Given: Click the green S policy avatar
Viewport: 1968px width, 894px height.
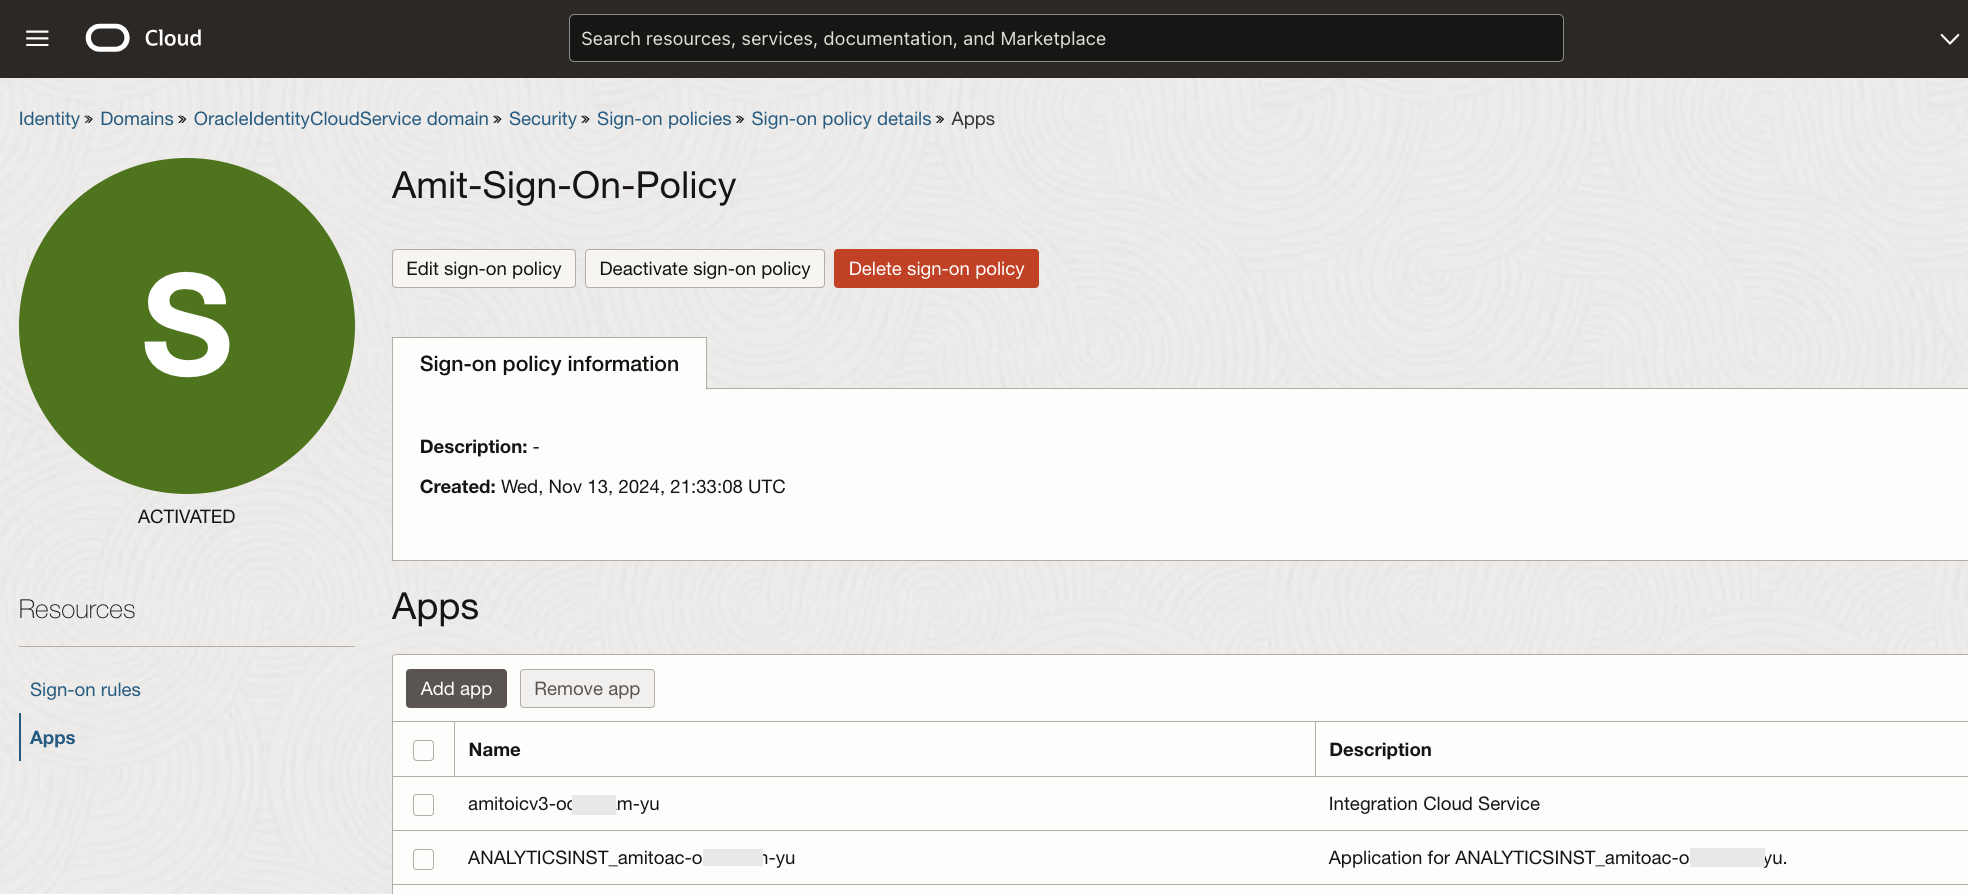Looking at the screenshot, I should [187, 326].
